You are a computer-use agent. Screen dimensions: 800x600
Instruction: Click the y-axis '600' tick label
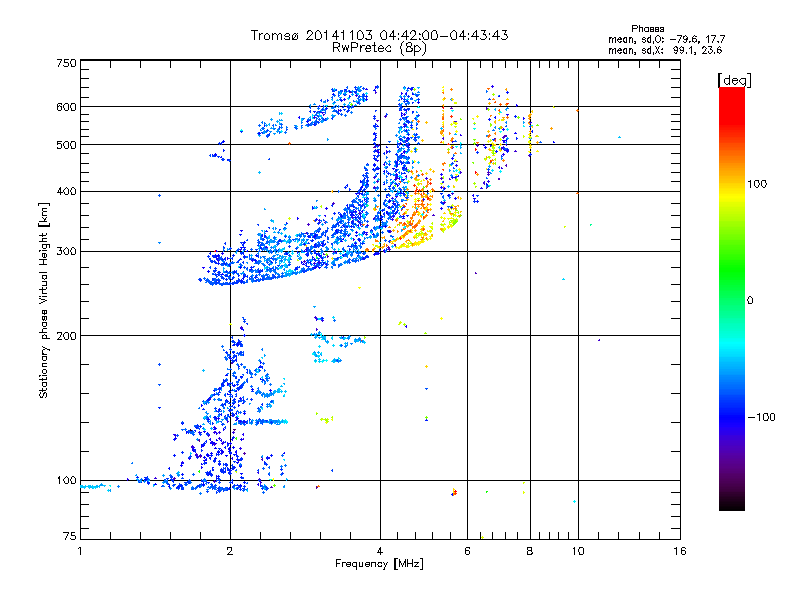click(x=66, y=107)
